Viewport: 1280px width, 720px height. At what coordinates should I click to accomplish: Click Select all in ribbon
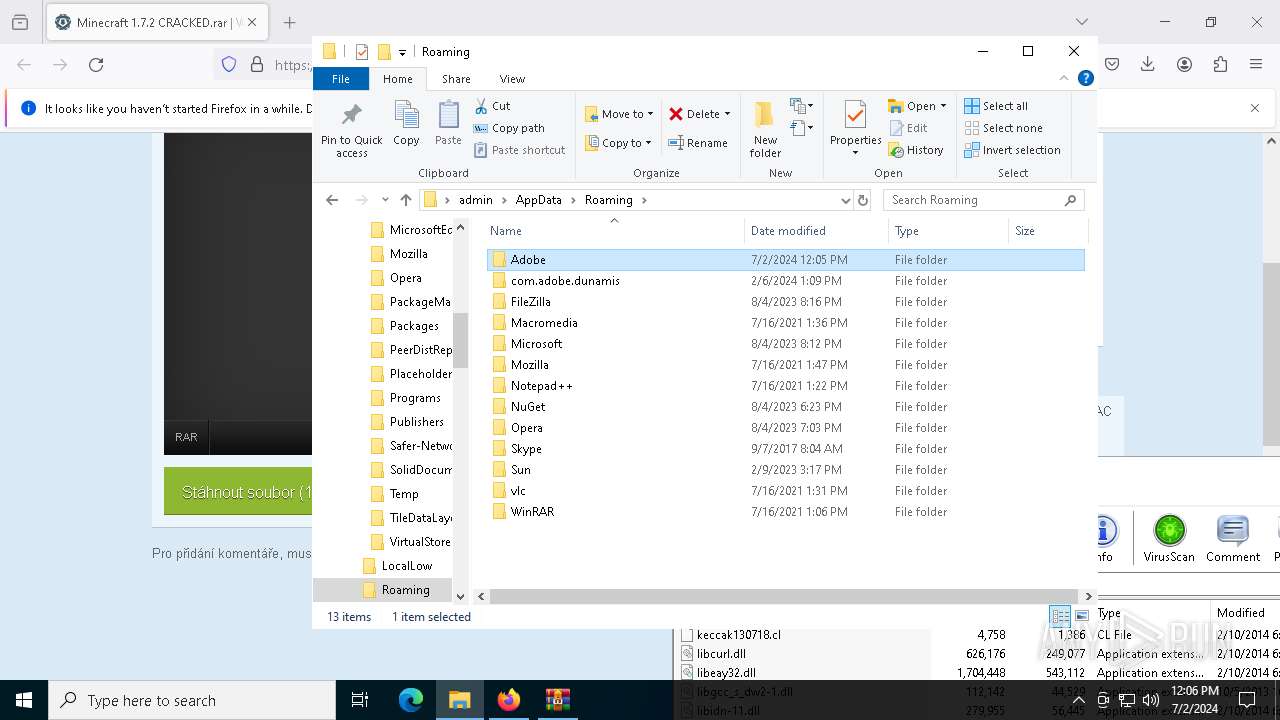click(x=996, y=106)
